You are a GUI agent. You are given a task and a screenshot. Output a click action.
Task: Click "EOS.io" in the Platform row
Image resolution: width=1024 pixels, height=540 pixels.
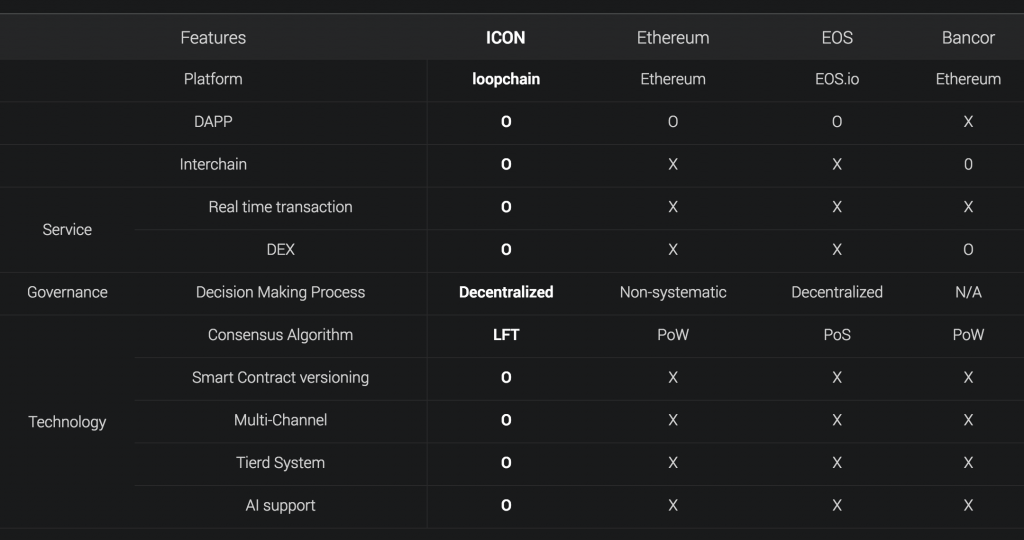coord(837,79)
